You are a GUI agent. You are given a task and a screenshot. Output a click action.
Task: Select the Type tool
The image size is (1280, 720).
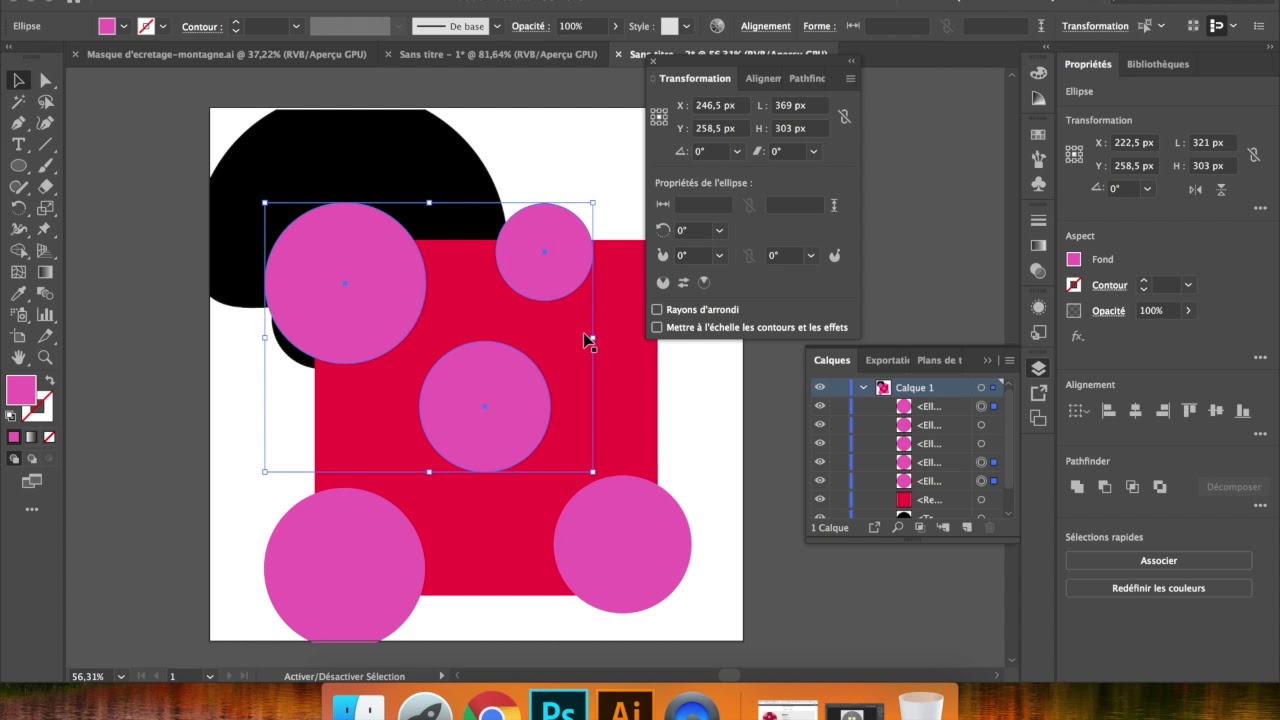[18, 145]
